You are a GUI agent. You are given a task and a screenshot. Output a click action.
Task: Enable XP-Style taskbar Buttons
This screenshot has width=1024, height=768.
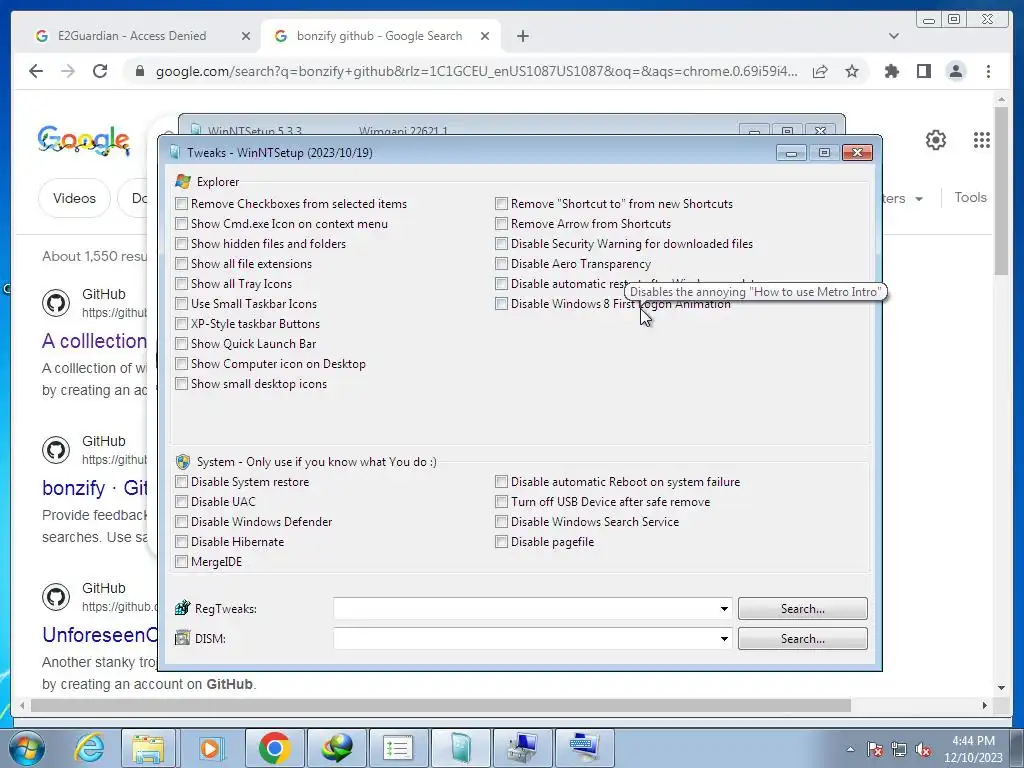[x=182, y=324]
